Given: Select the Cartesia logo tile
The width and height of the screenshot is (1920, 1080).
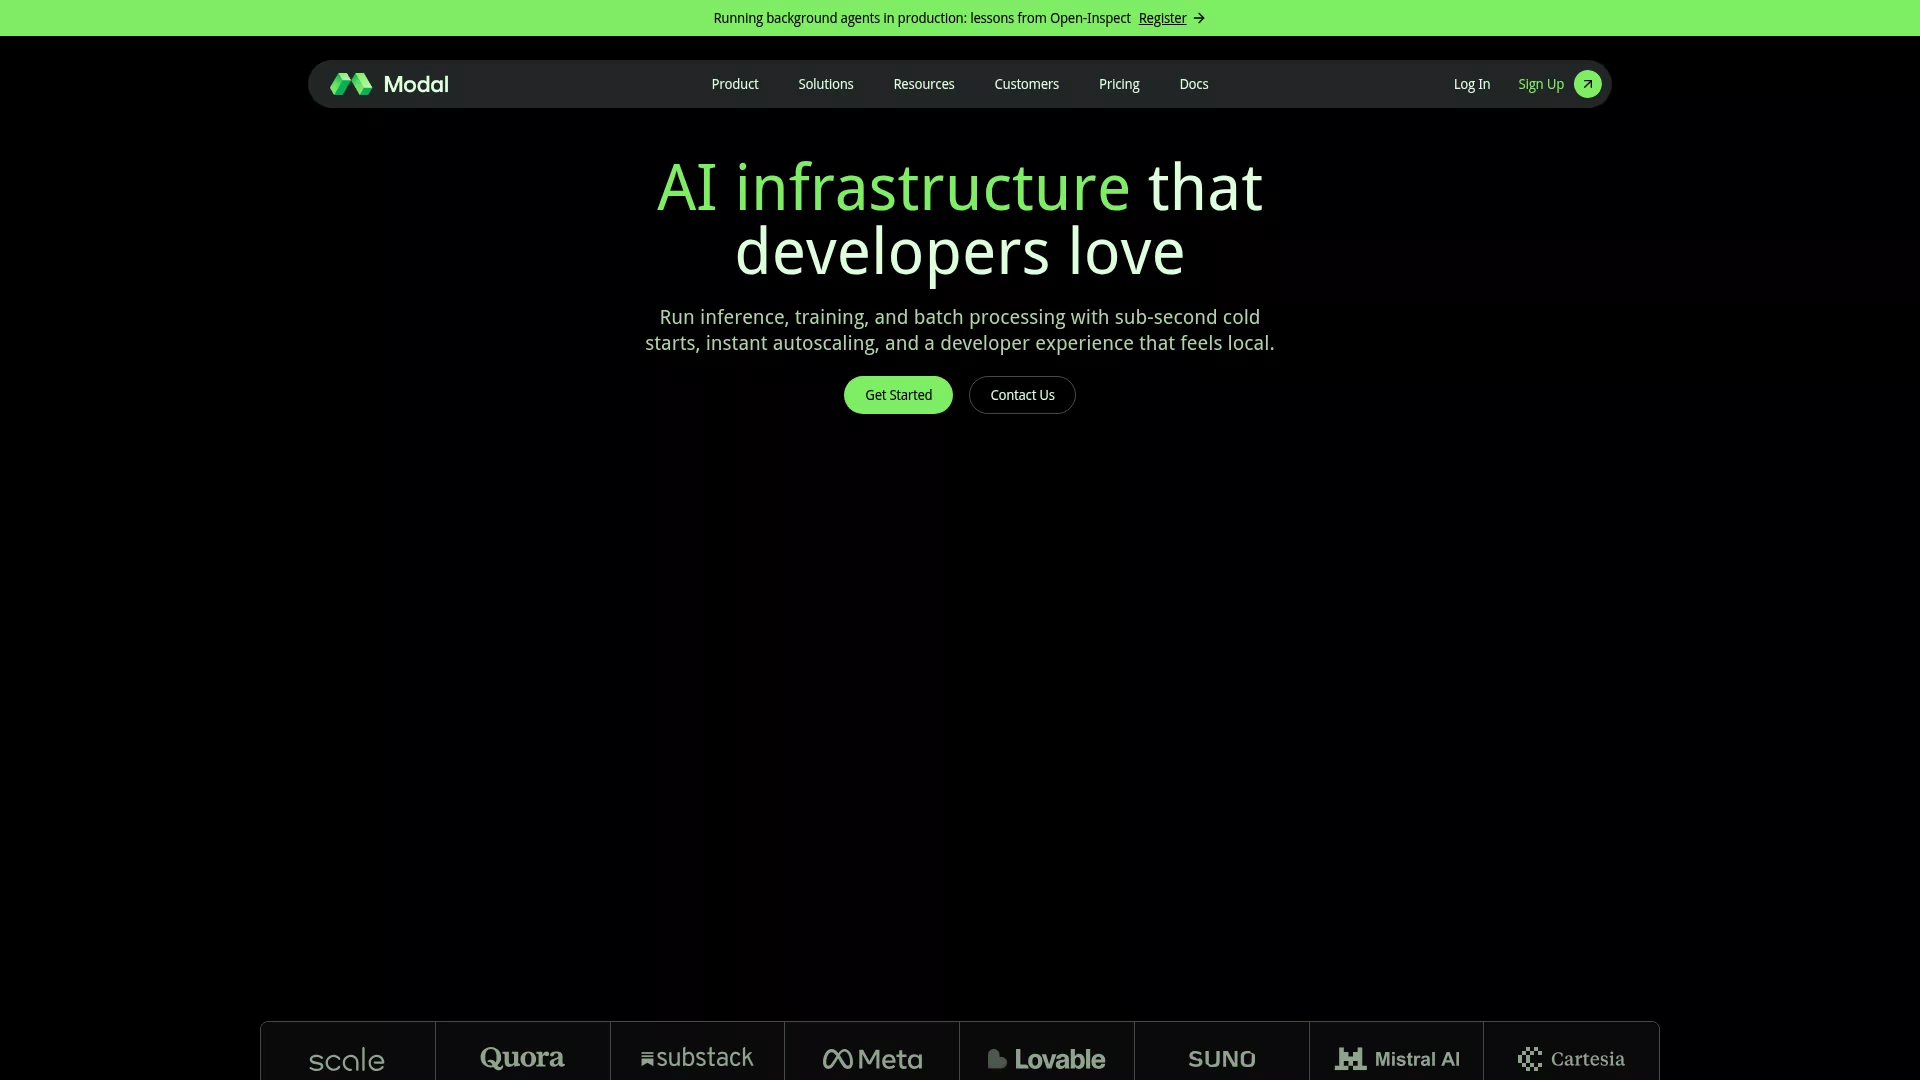Looking at the screenshot, I should [1571, 1051].
